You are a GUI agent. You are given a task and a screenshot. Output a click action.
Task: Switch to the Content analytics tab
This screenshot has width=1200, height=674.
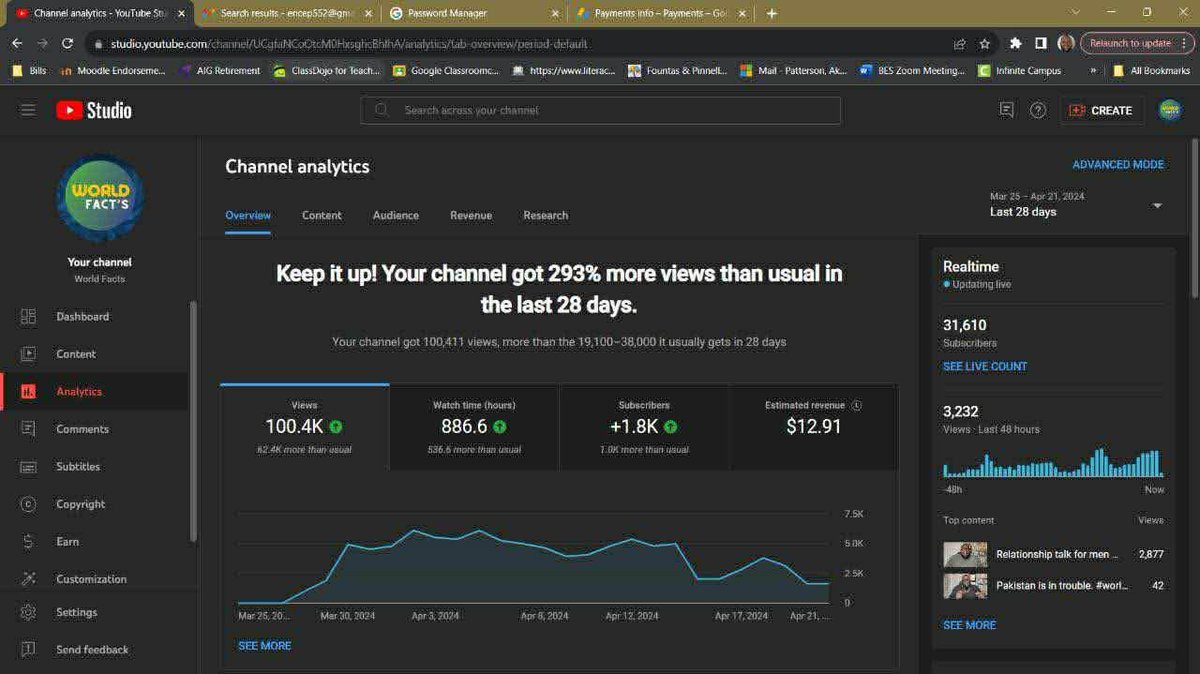[x=322, y=215]
